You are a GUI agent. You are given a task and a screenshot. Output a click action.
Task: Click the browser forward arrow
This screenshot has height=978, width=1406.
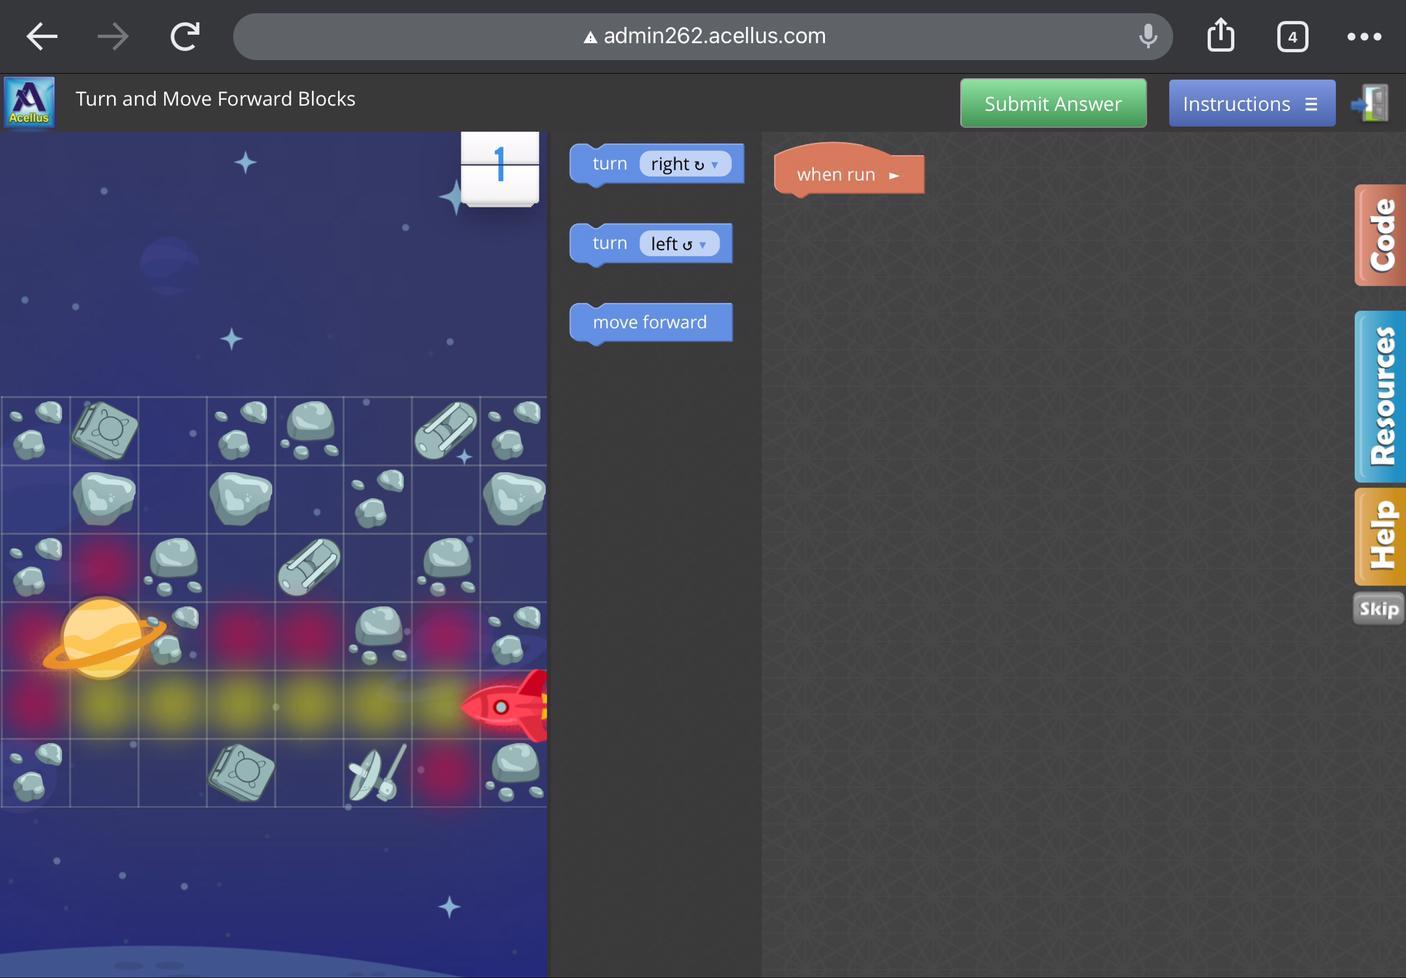point(113,37)
